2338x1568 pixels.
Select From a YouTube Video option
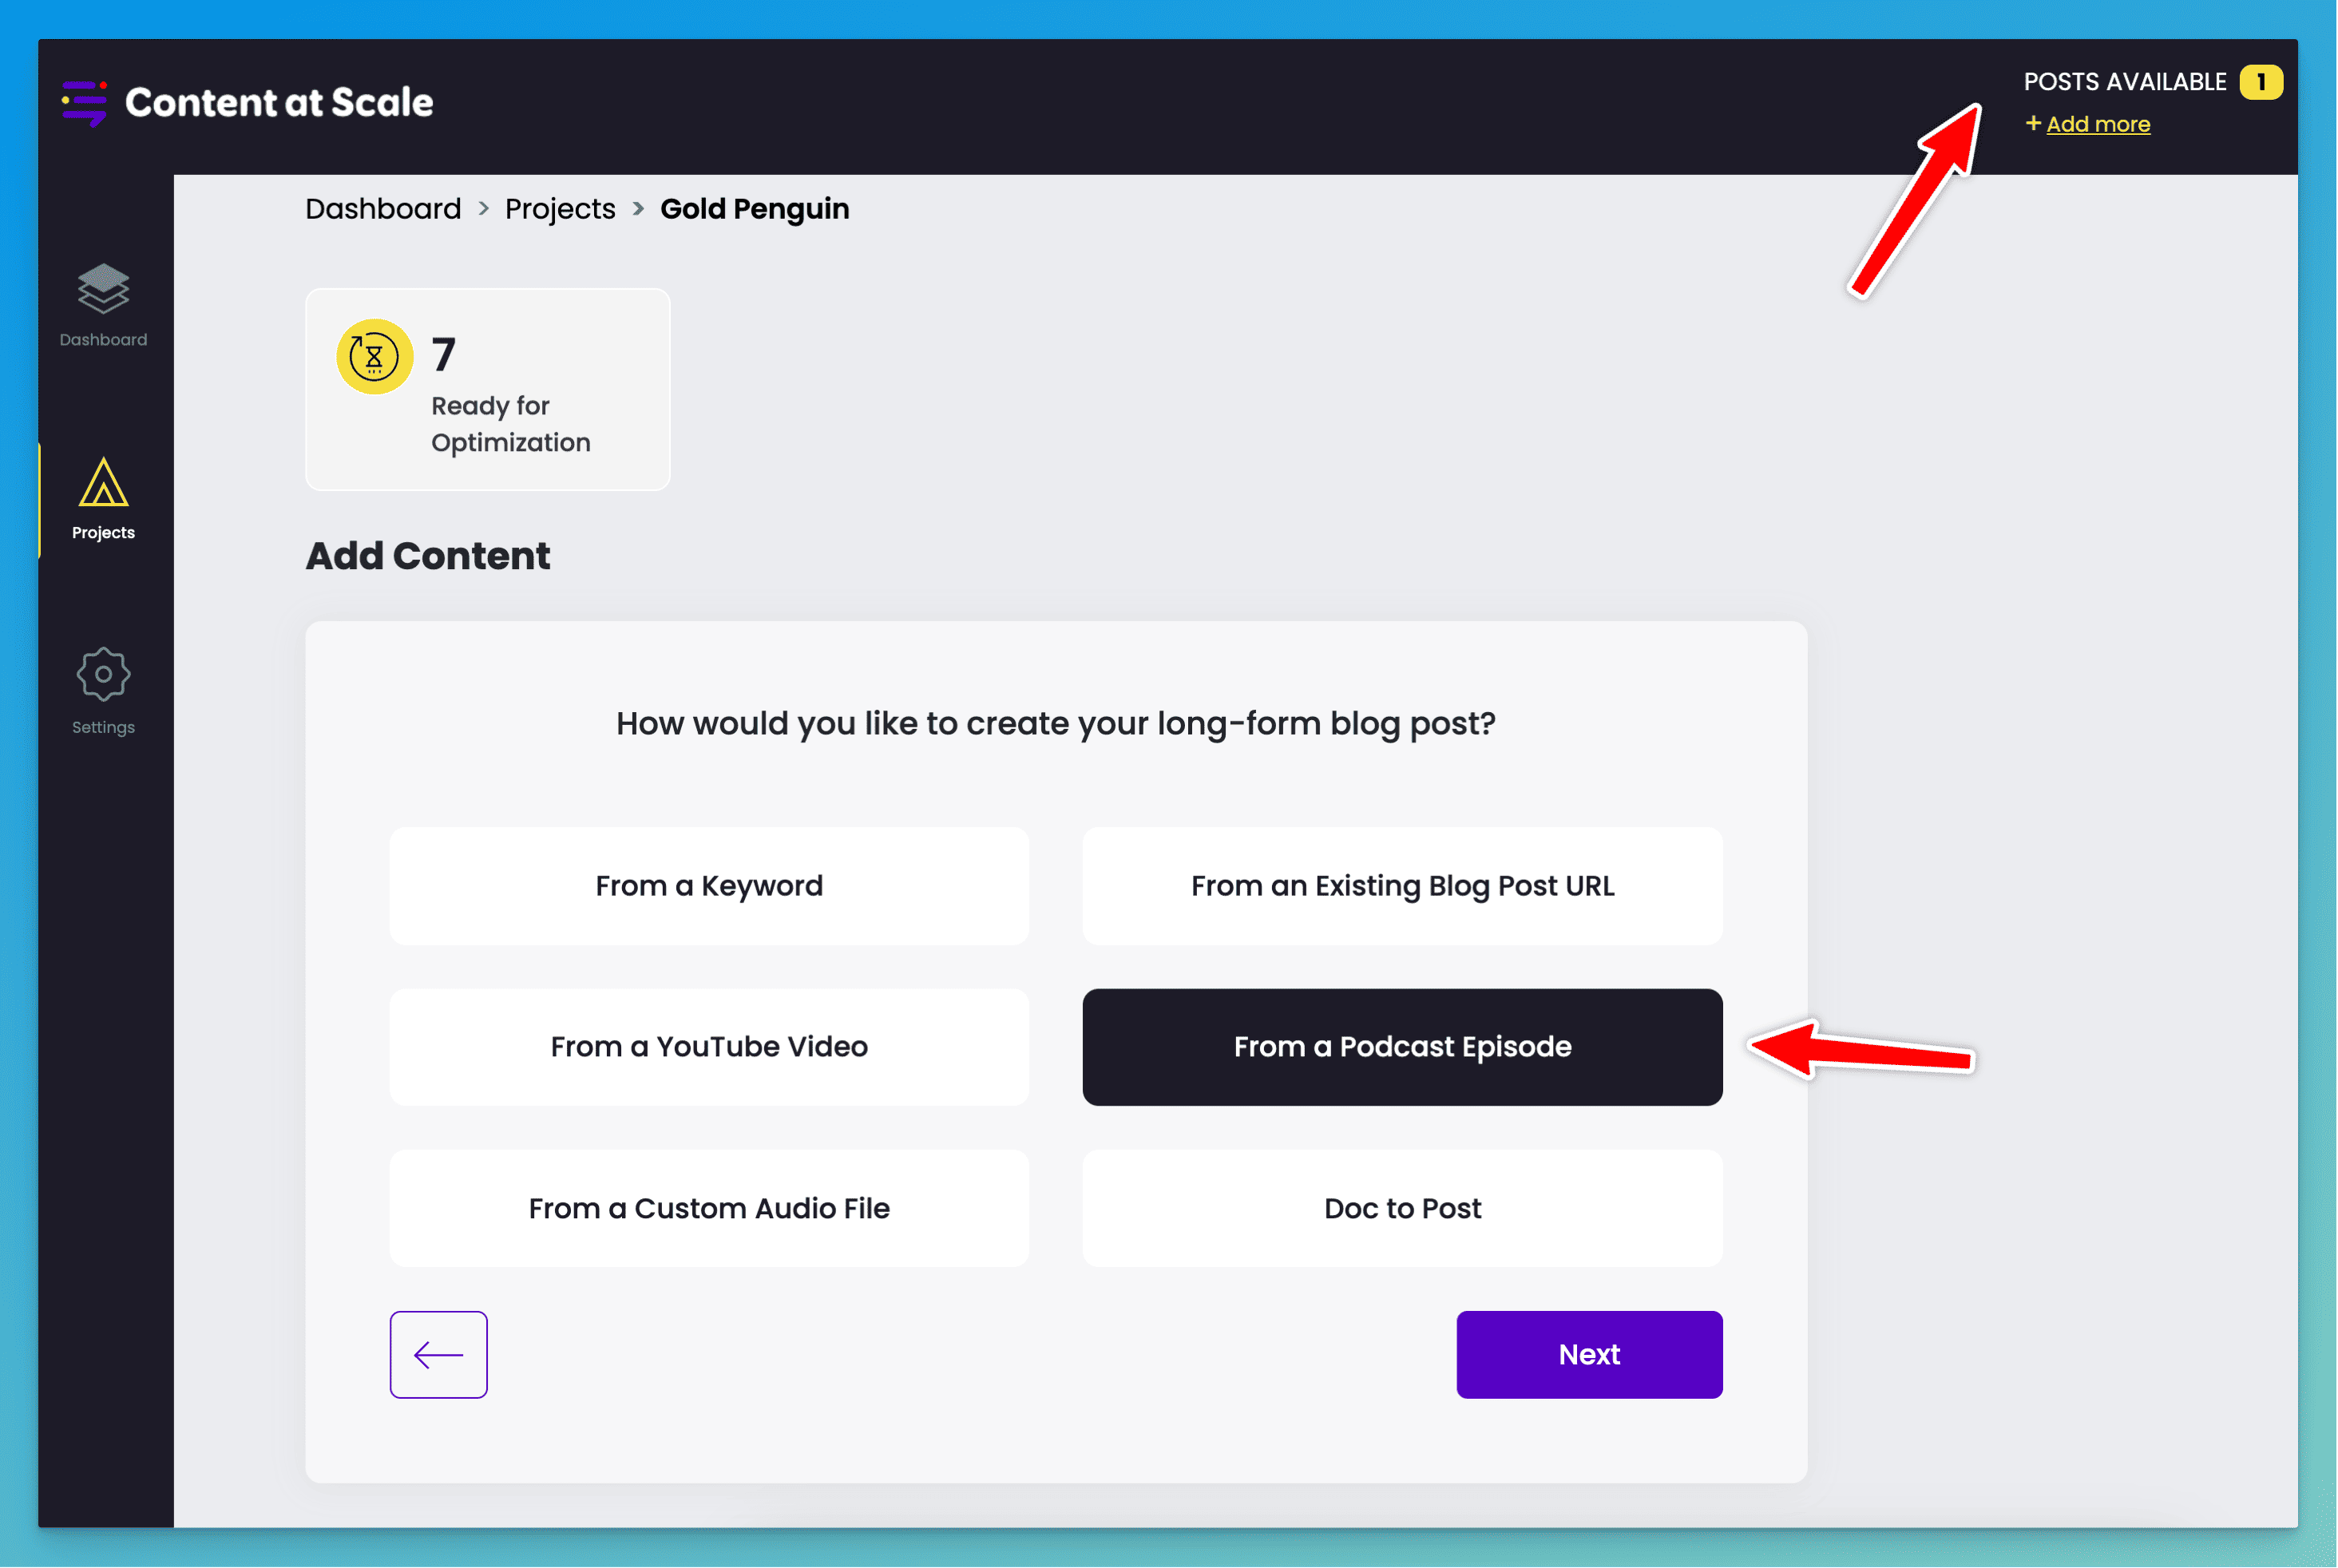709,1047
